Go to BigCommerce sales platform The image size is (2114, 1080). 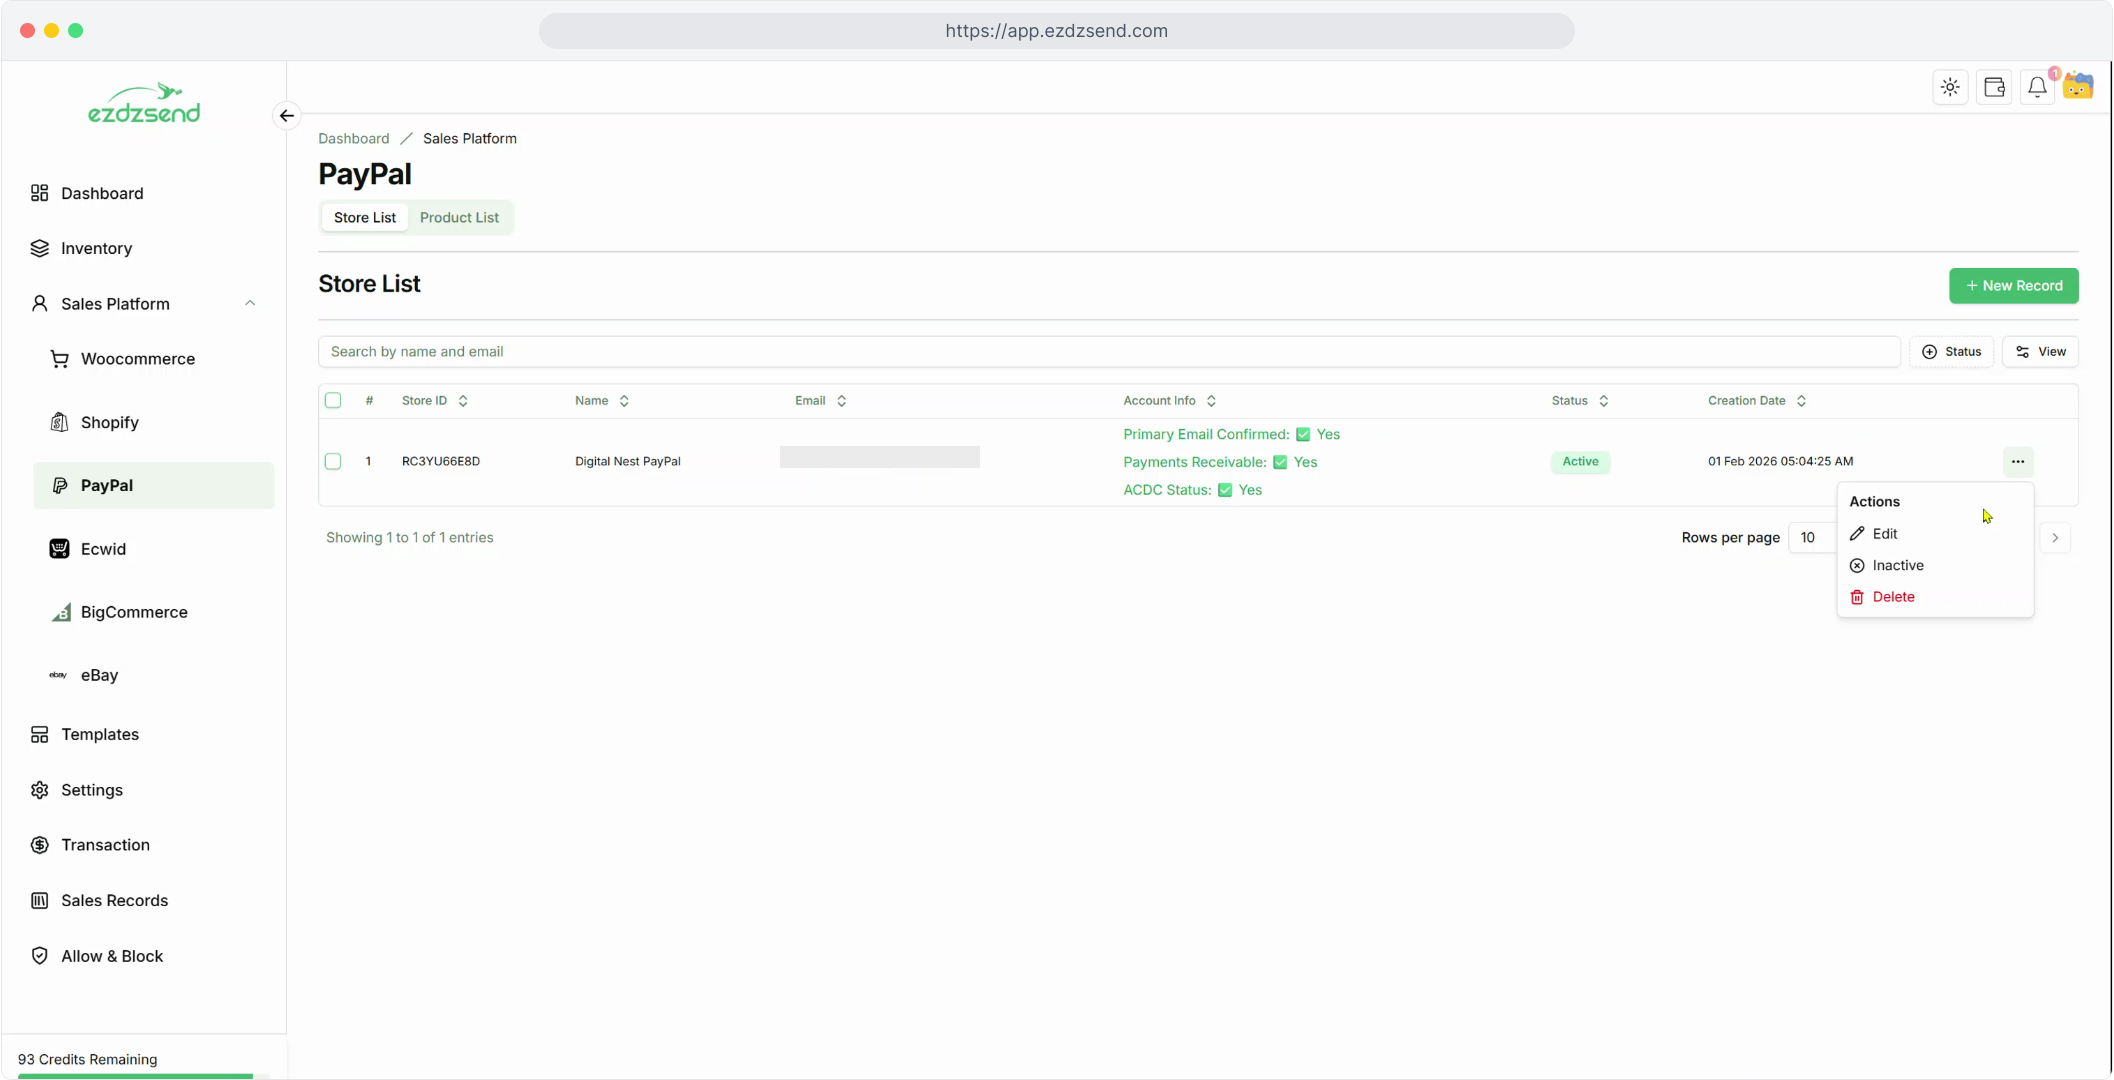(x=134, y=612)
